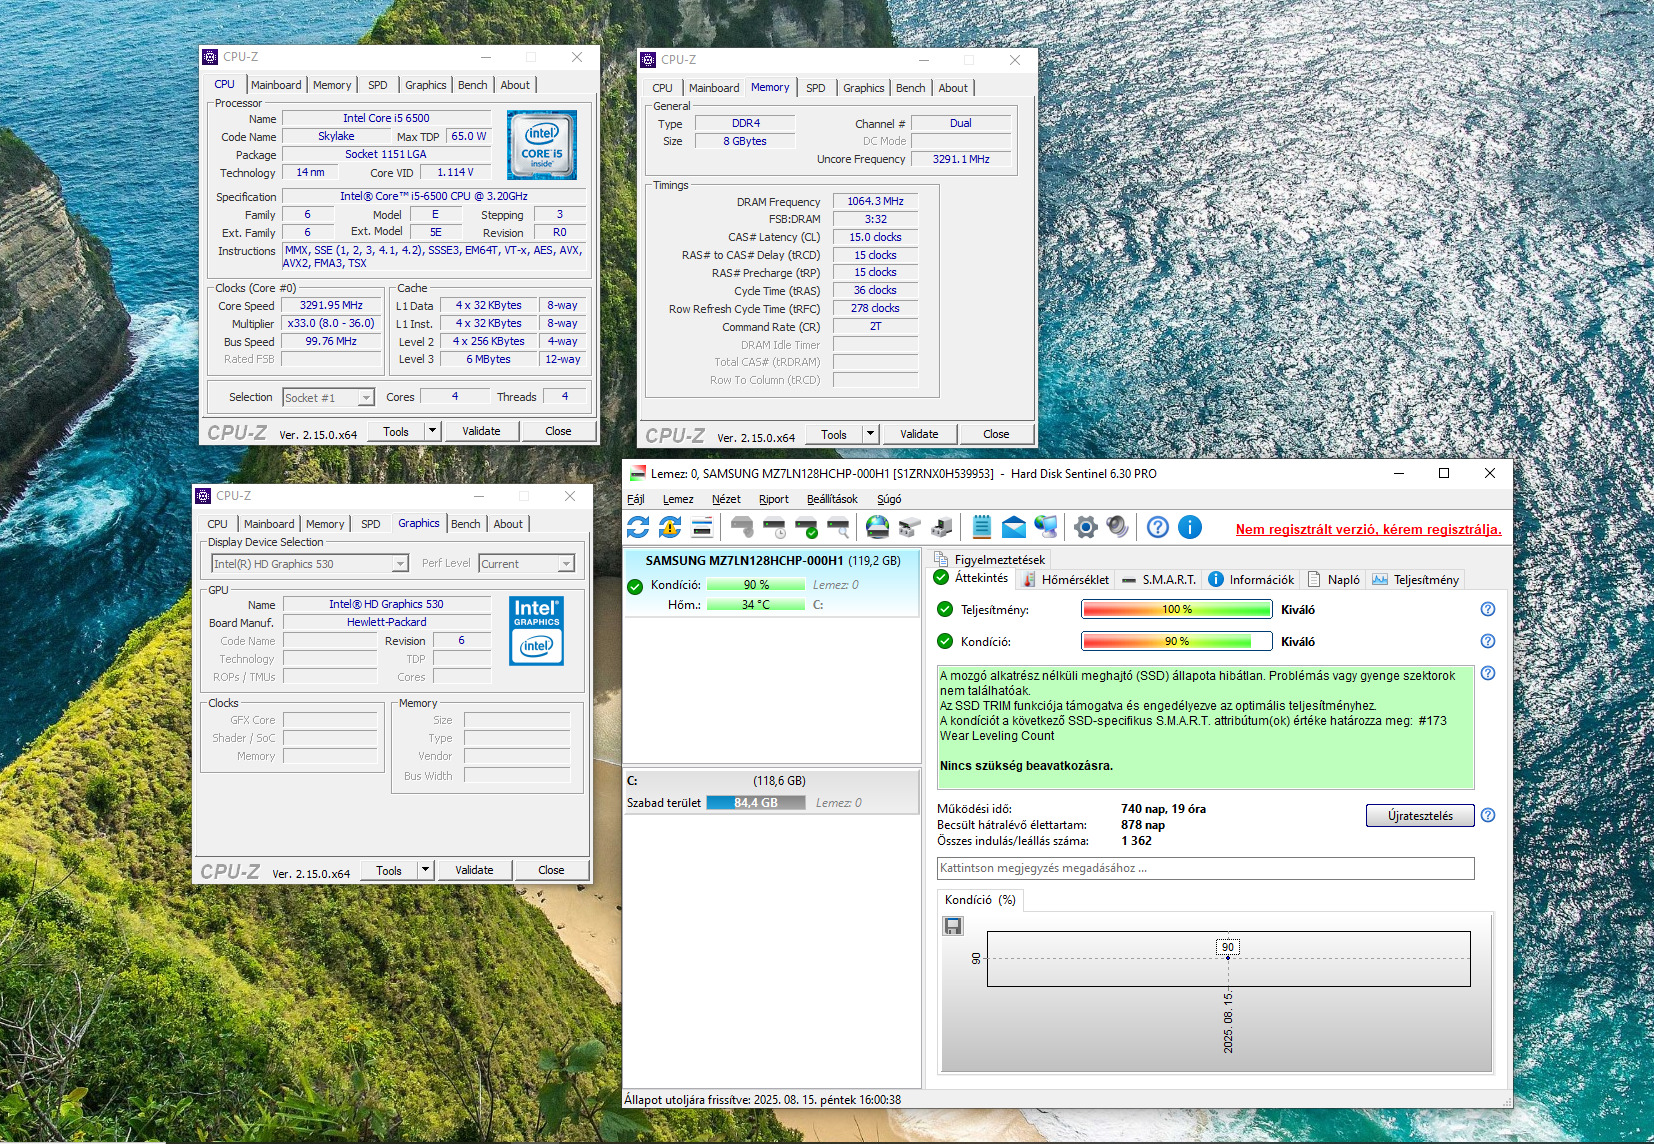
Task: Click the blue envelope e-mail icon
Action: pos(1013,527)
